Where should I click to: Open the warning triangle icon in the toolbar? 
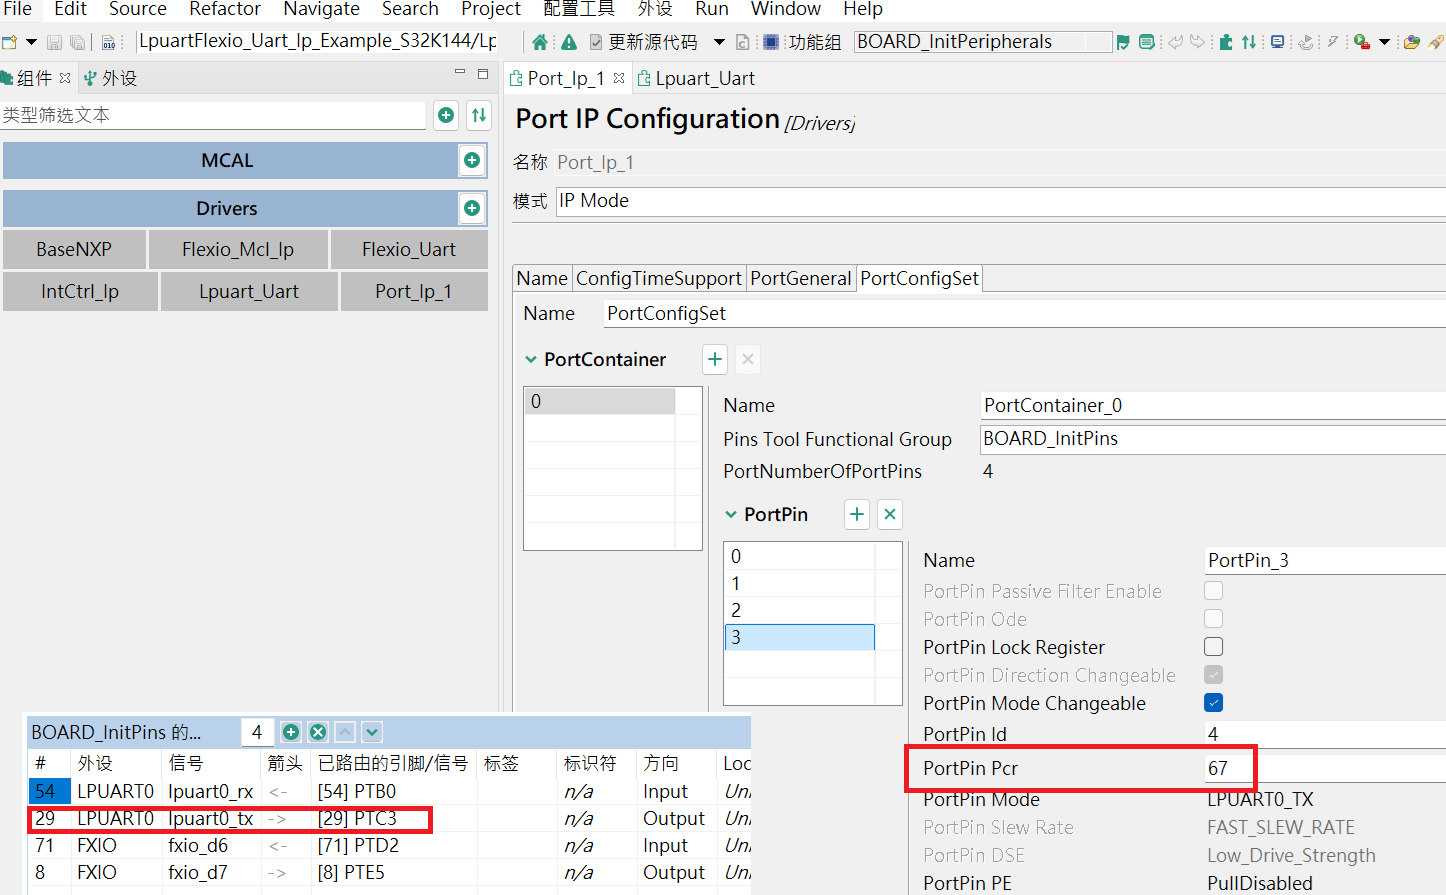point(569,42)
